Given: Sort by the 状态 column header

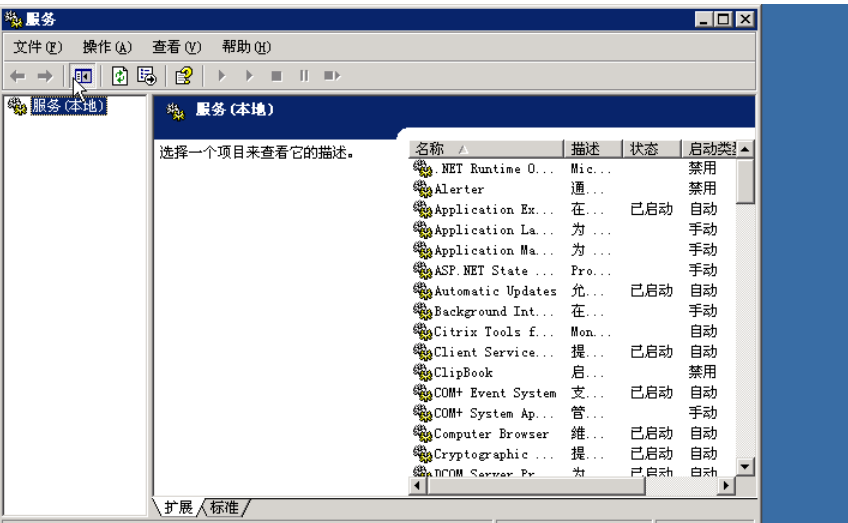Looking at the screenshot, I should point(652,149).
